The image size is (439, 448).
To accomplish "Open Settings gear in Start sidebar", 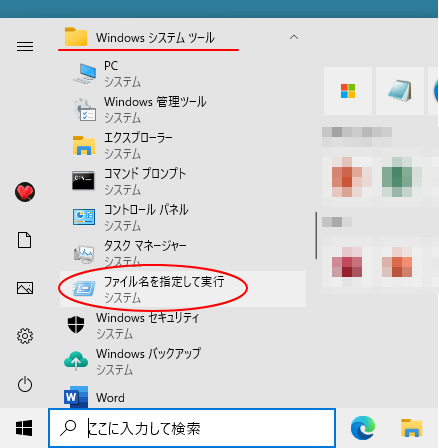I will 25,336.
